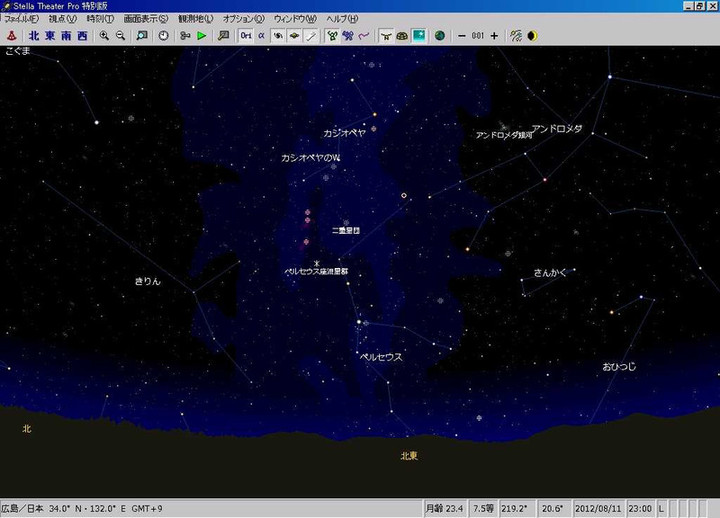This screenshot has height=518, width=720.
Task: Click the teal star chart mode icon
Action: click(419, 36)
